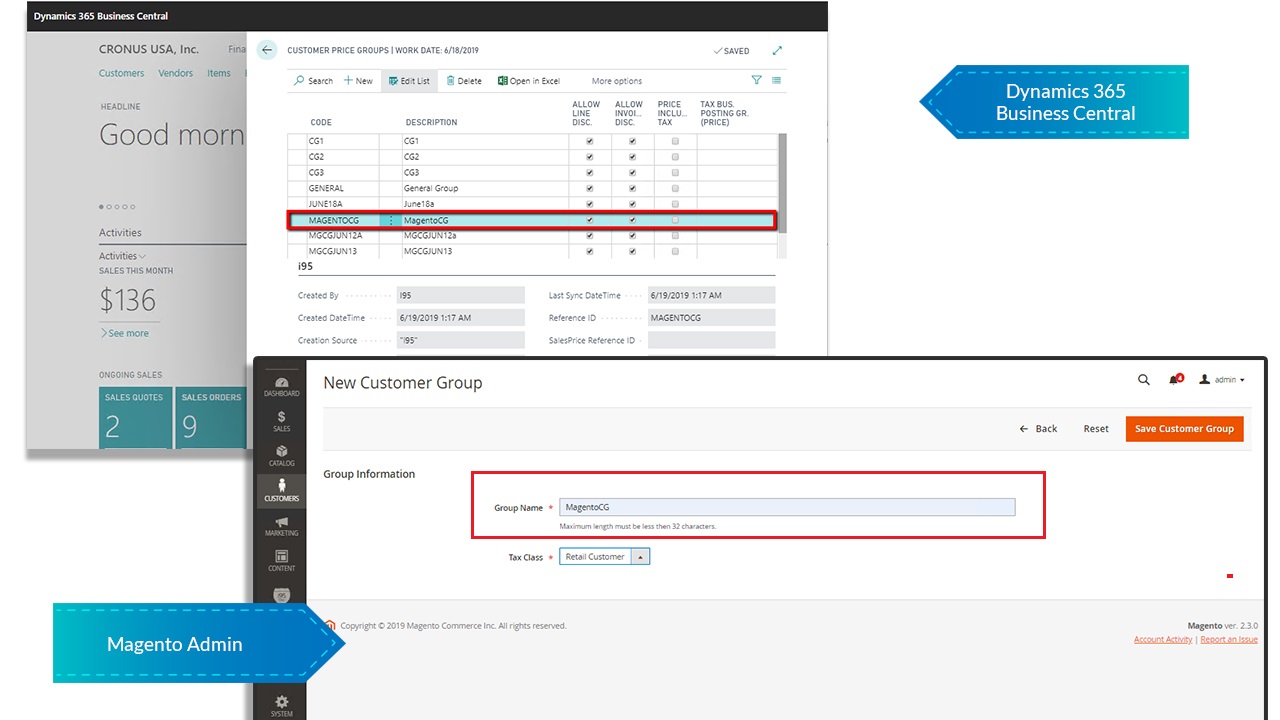Viewport: 1280px width, 720px height.
Task: View Magento notifications bell
Action: tap(1175, 380)
